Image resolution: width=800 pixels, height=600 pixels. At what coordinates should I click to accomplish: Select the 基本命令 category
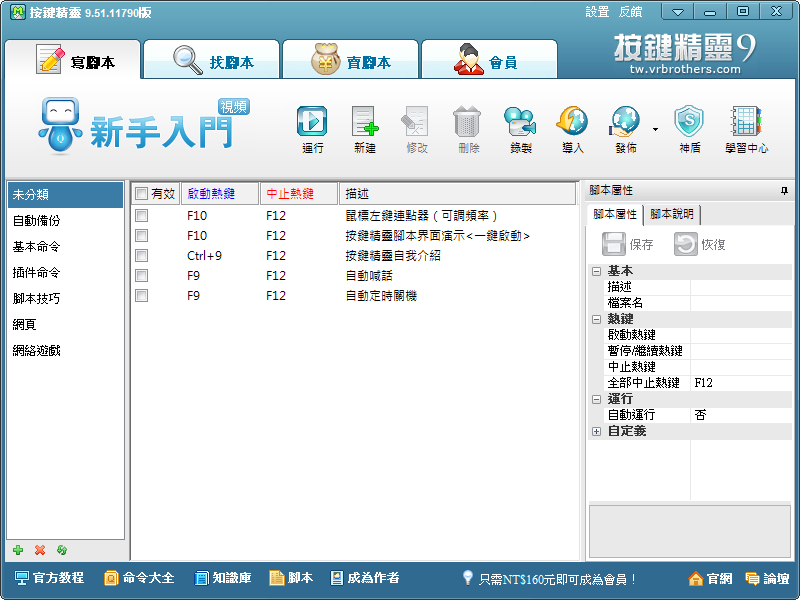65,246
